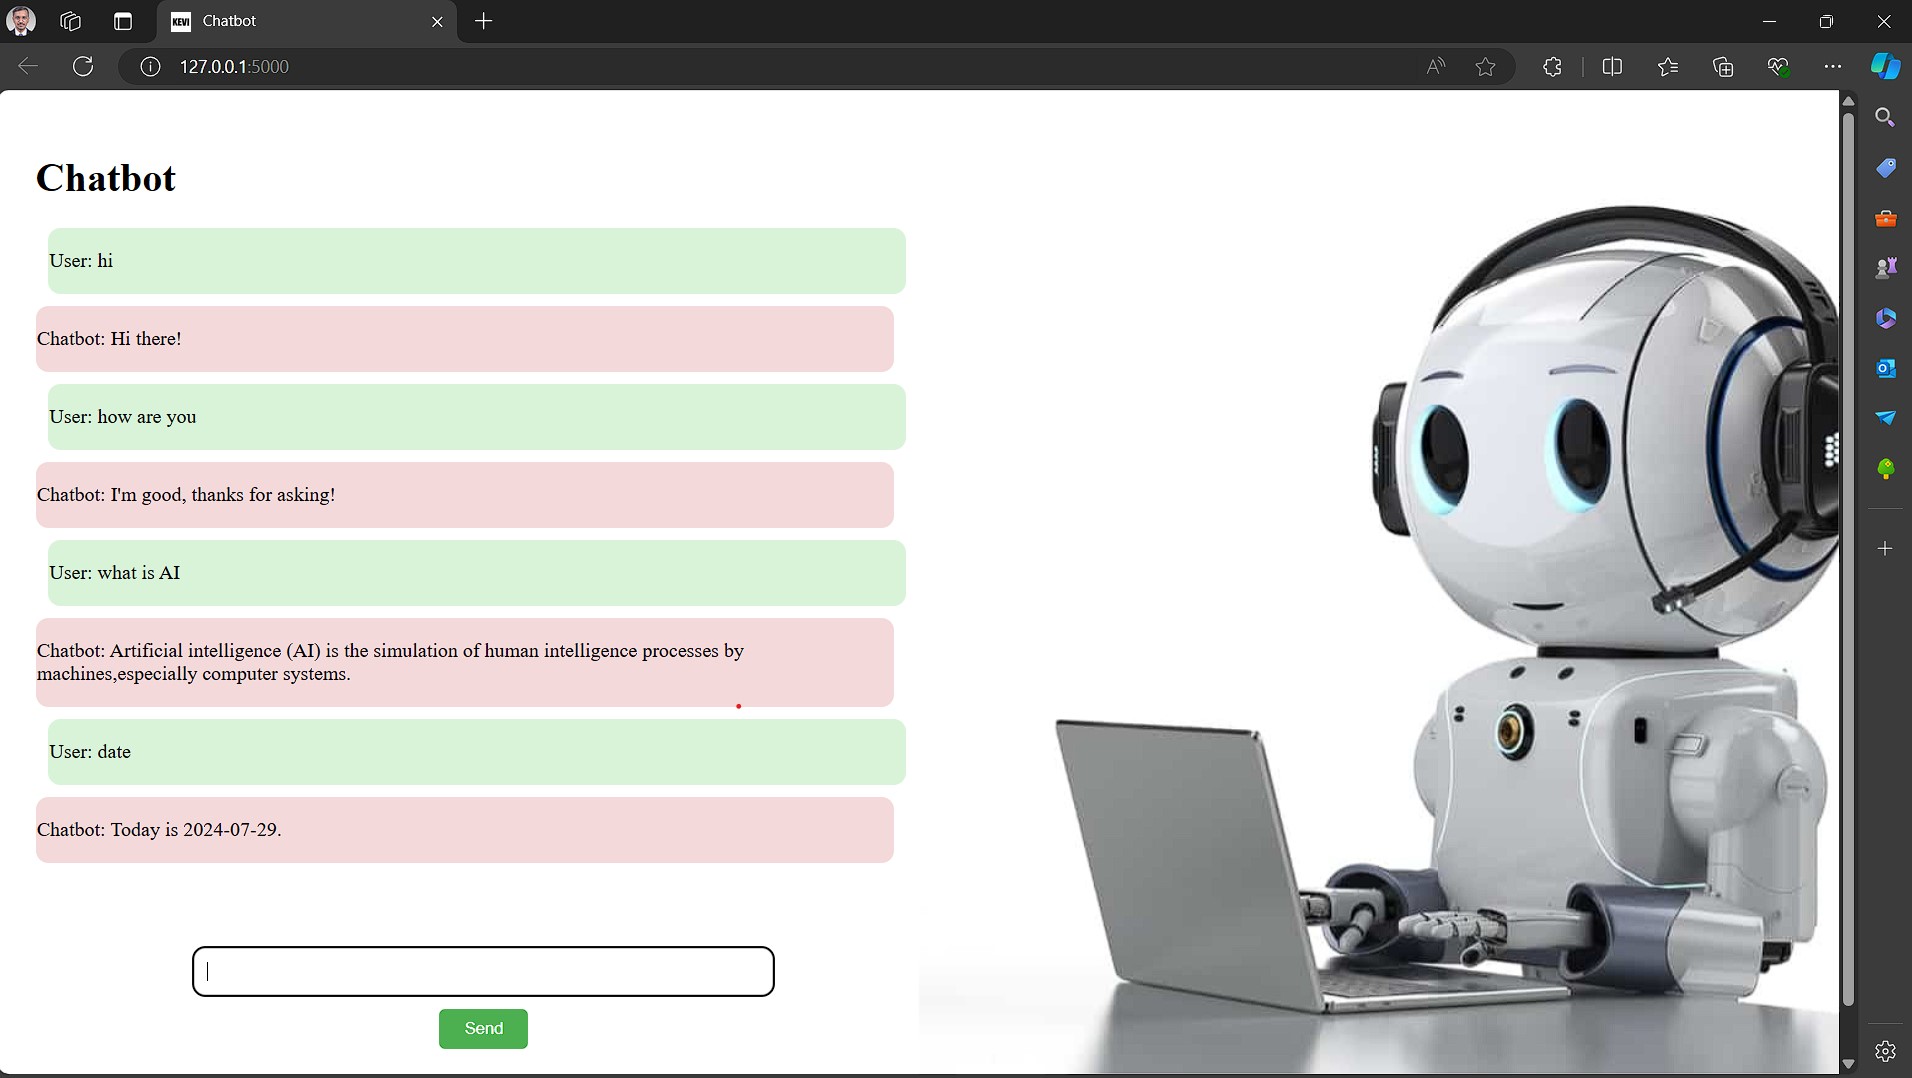Open Workspaces icon
This screenshot has width=1912, height=1078.
click(70, 21)
